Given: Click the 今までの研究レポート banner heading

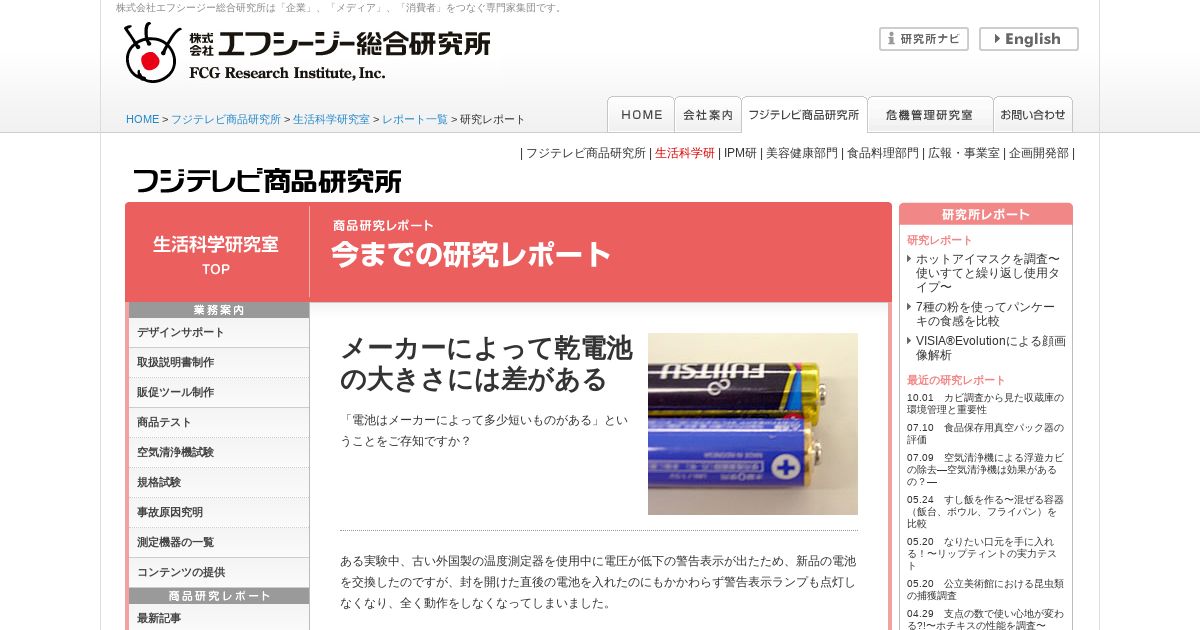Looking at the screenshot, I should tap(471, 255).
